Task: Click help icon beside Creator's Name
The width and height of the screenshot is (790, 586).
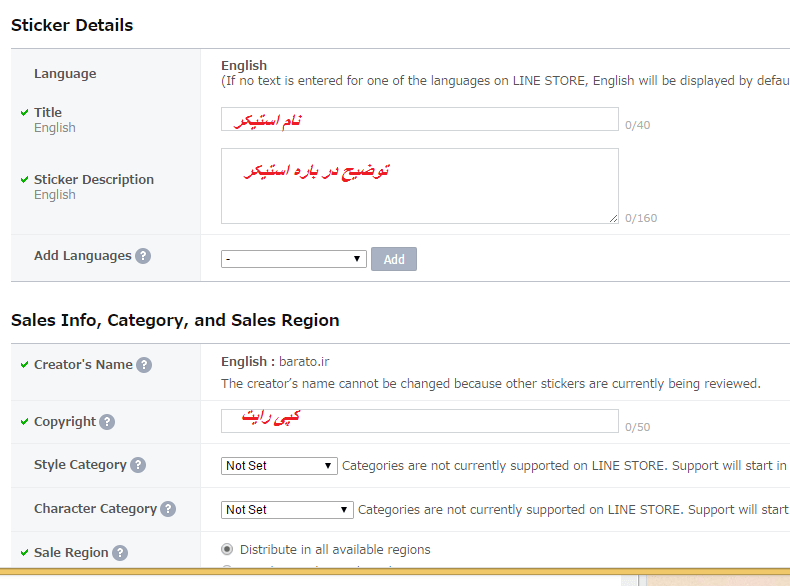Action: tap(144, 365)
